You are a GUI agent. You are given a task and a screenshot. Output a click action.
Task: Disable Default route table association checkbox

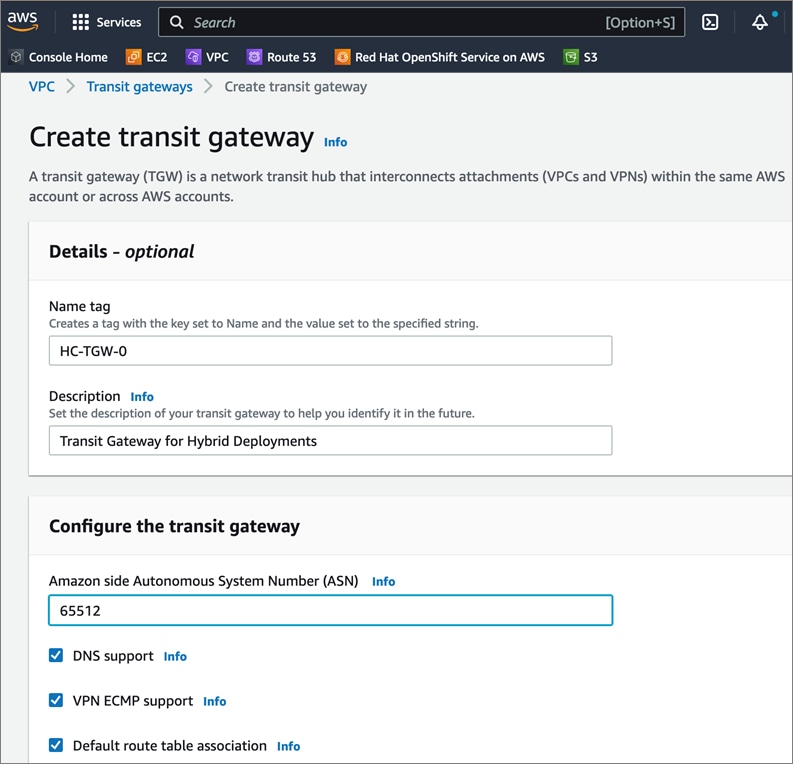coord(56,746)
